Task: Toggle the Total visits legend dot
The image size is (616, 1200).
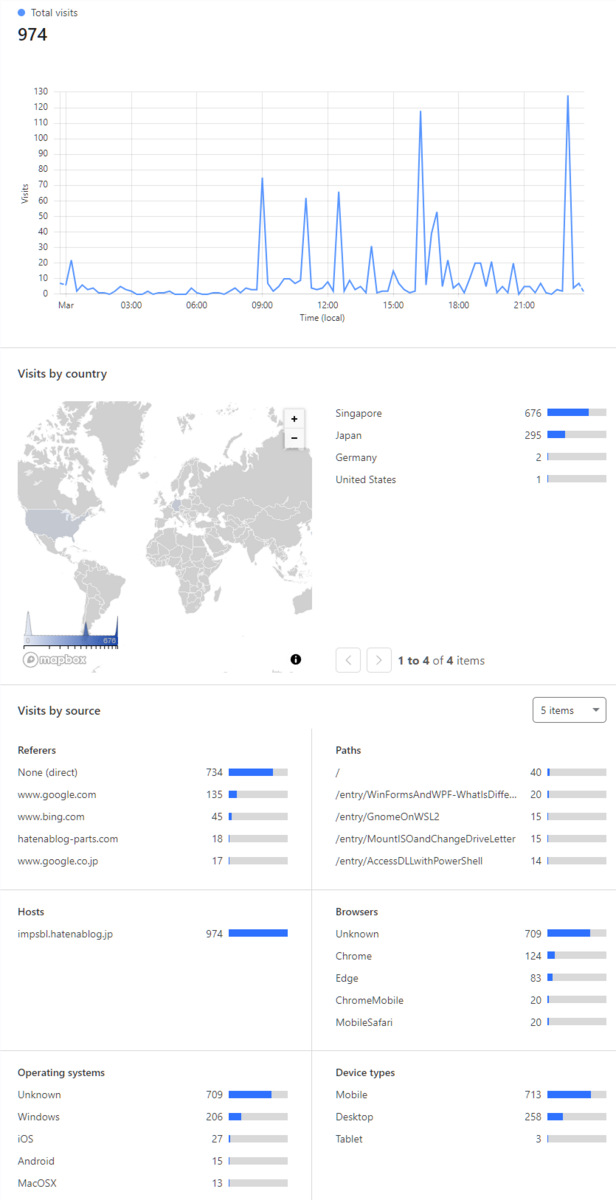Action: coord(22,13)
